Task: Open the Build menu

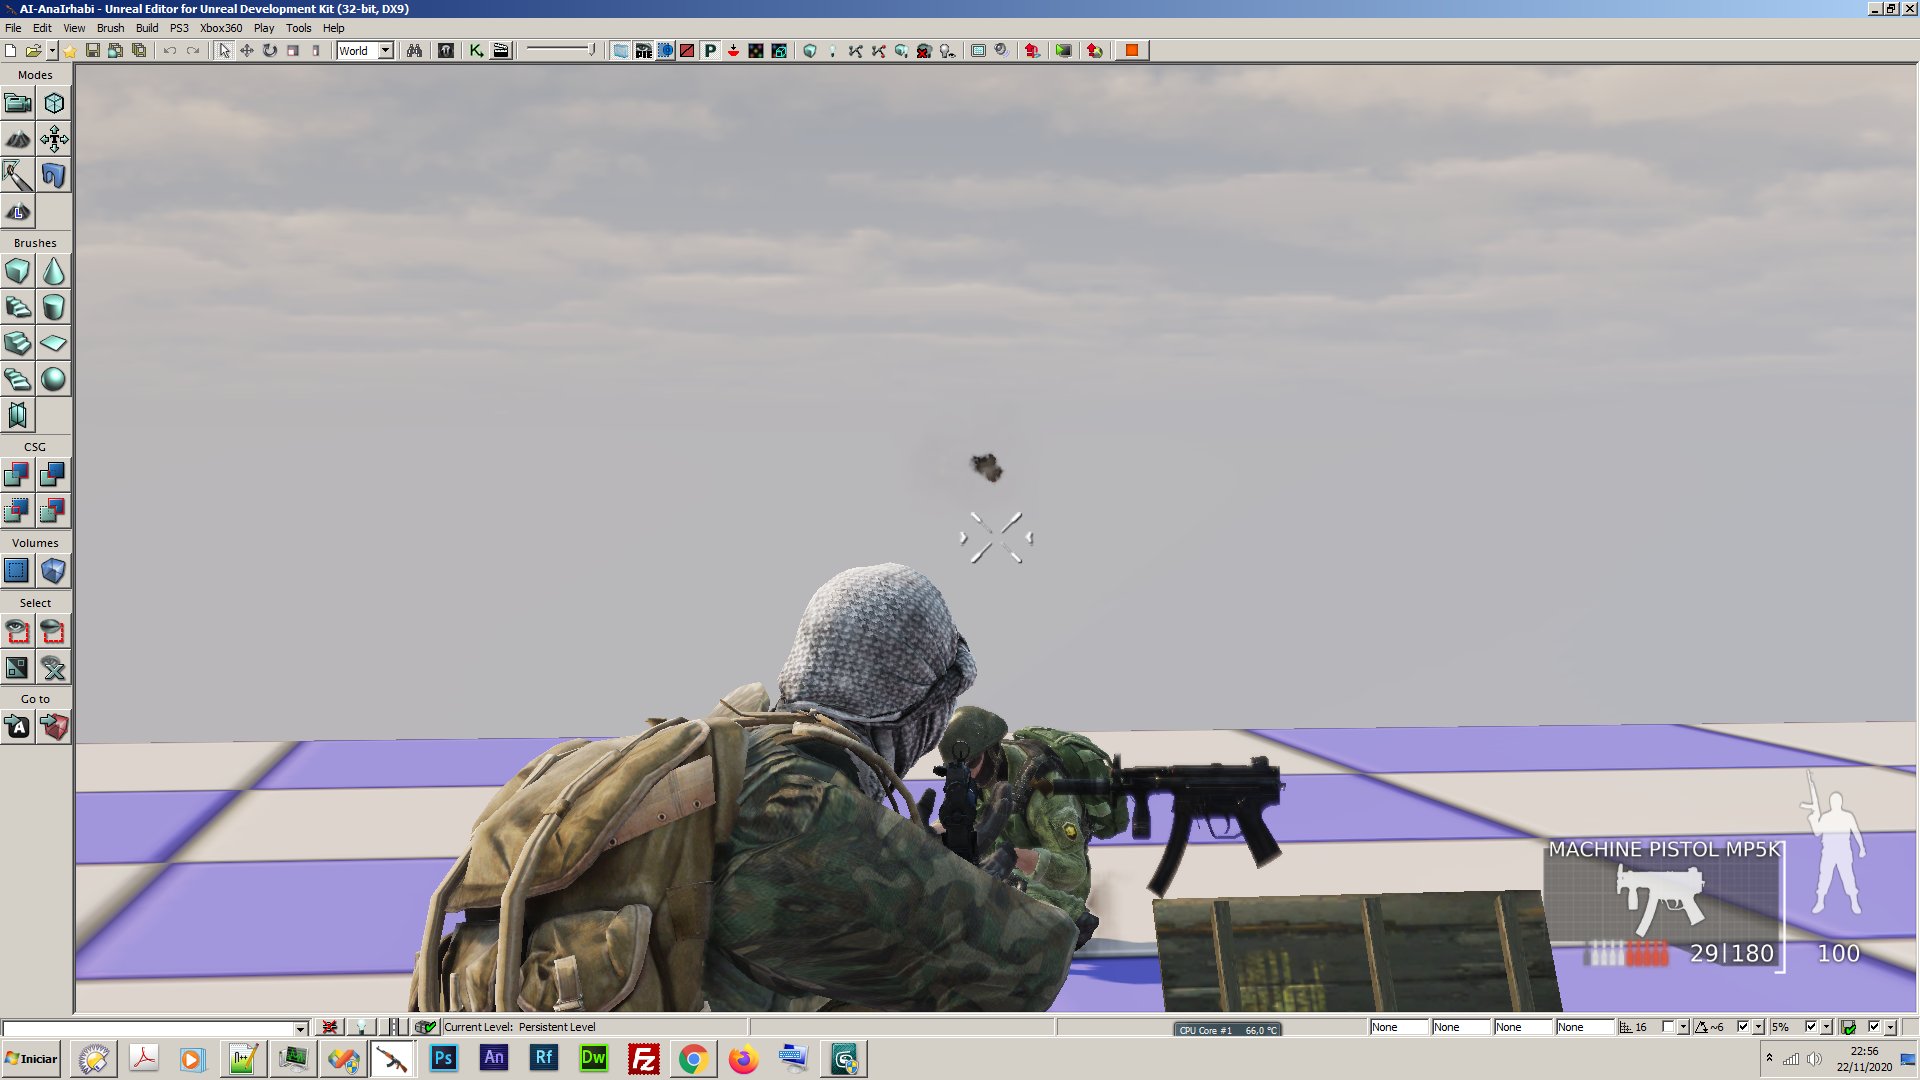Action: tap(147, 28)
